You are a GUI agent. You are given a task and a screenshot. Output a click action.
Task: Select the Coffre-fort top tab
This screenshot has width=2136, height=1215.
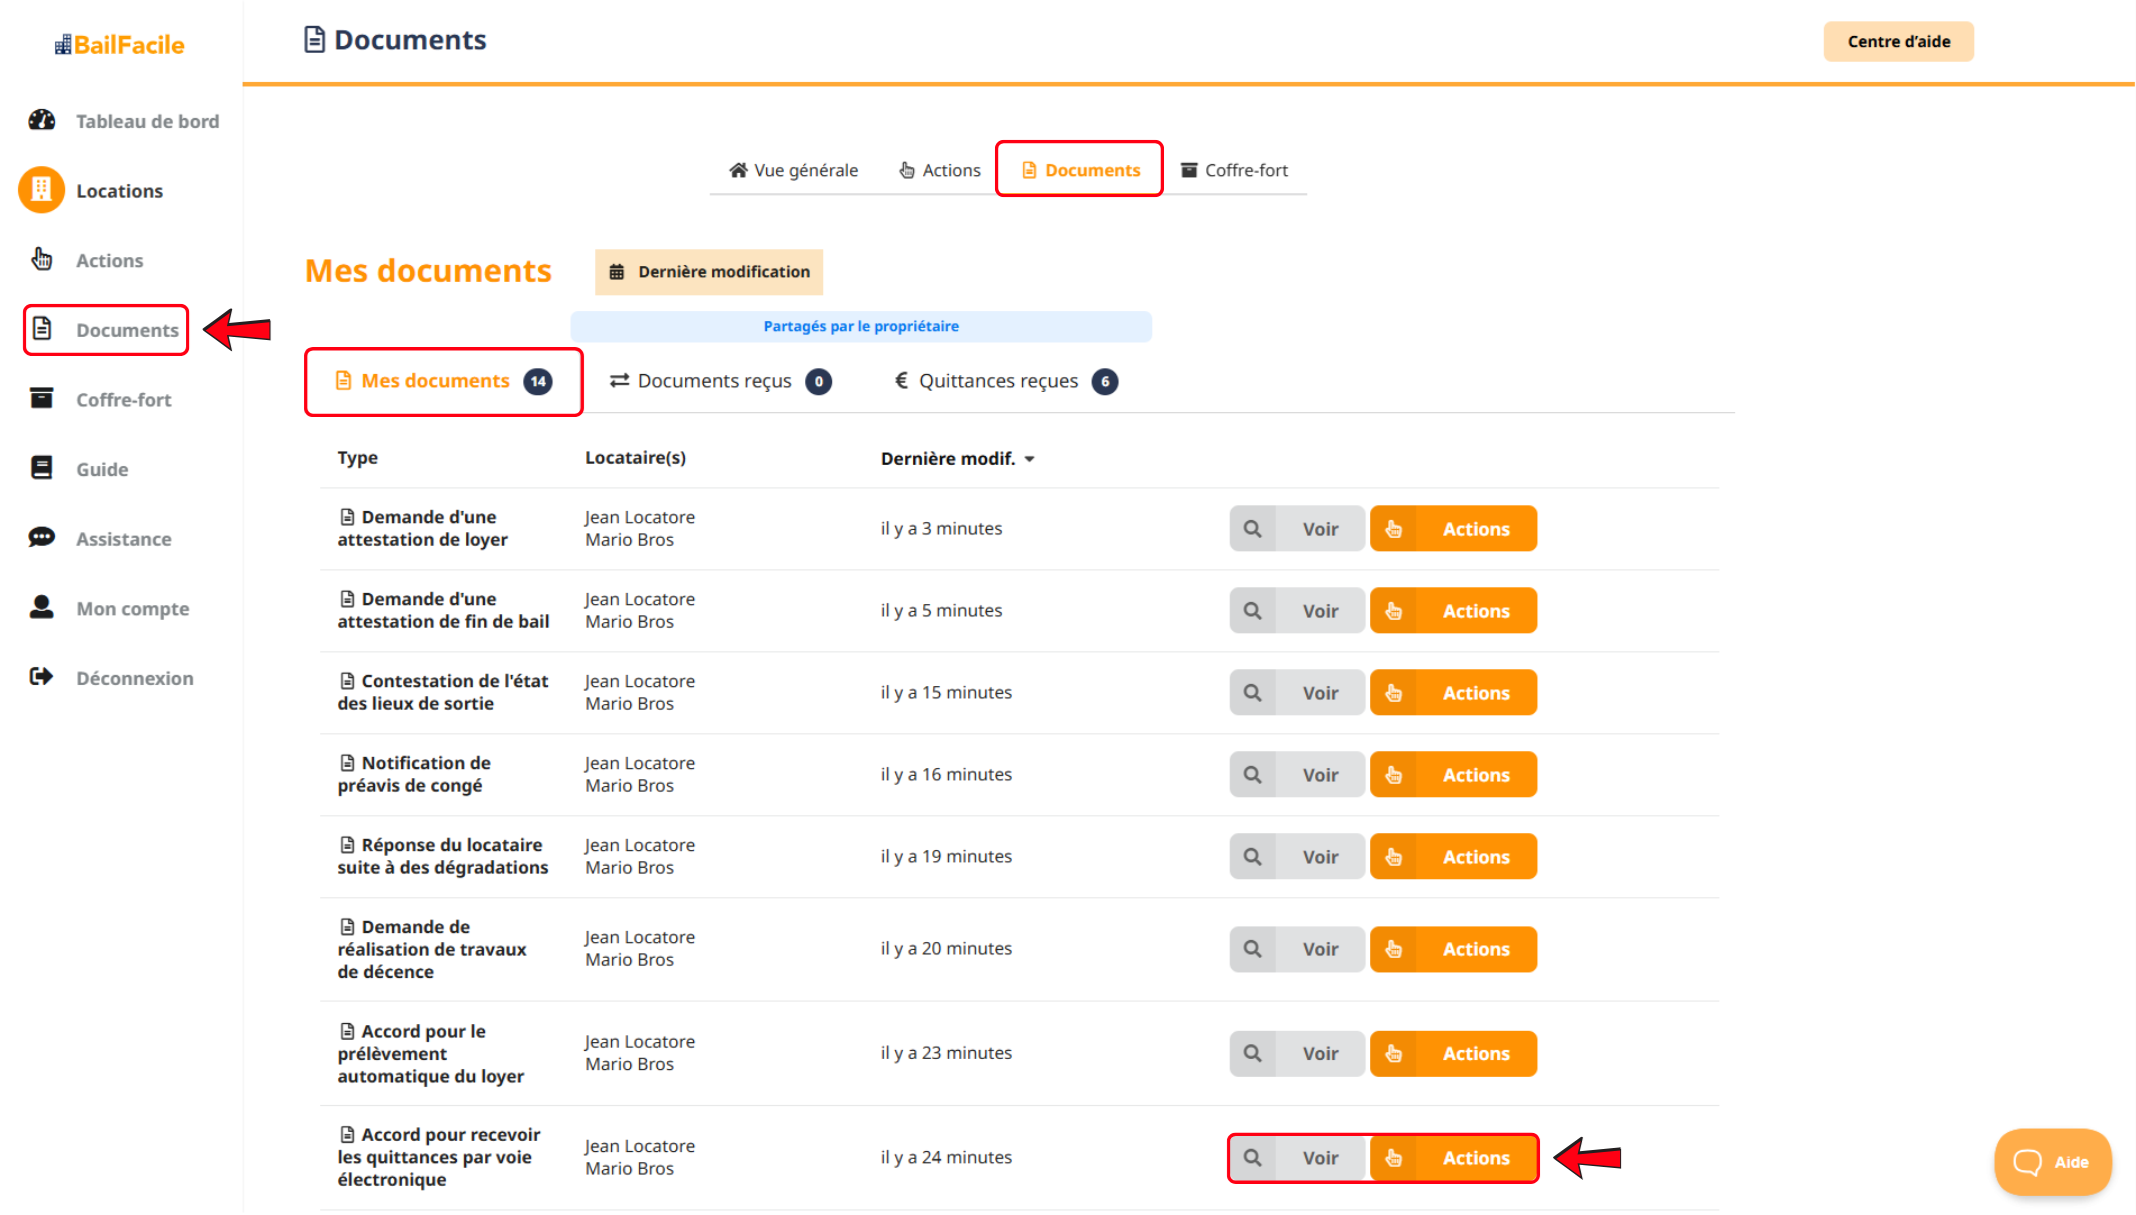point(1235,170)
